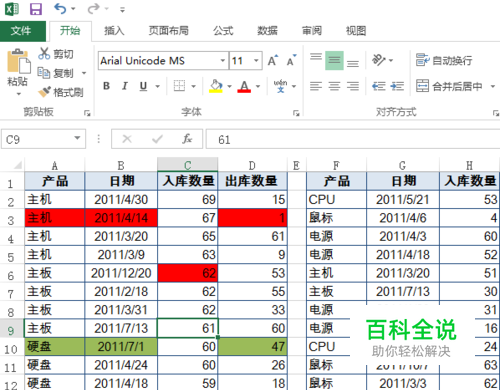Click the formula bar confirm checkmark icon
The height and width of the screenshot is (390, 500).
(x=157, y=139)
